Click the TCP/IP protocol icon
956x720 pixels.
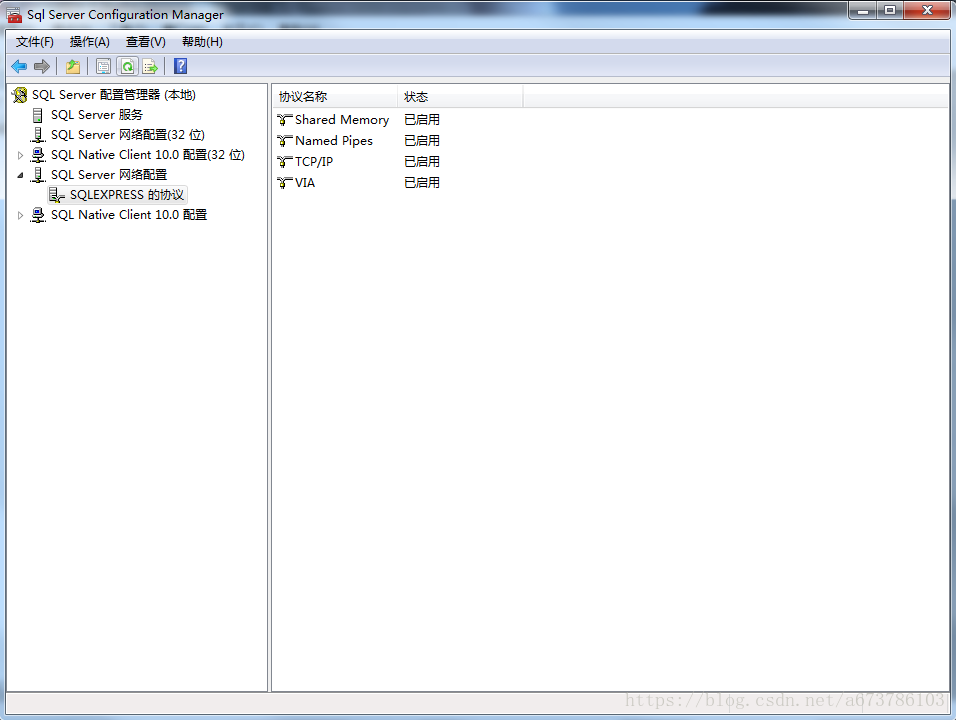[x=285, y=162]
